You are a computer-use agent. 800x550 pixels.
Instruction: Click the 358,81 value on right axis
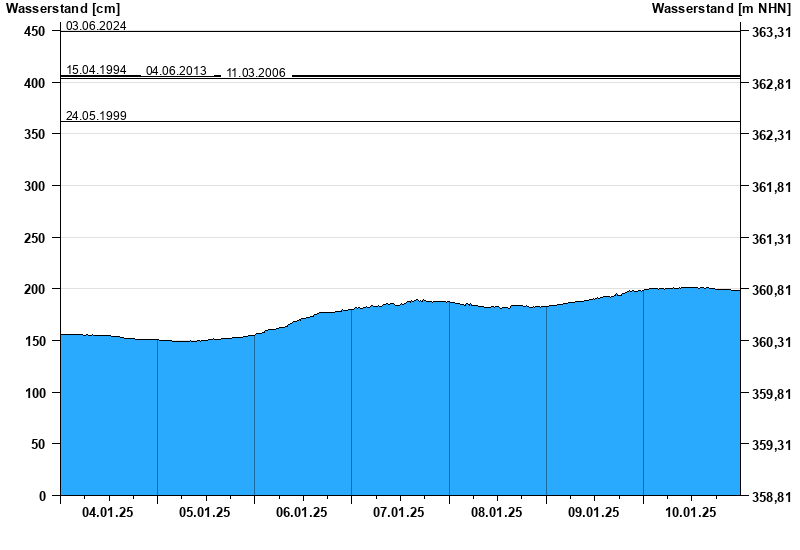click(x=769, y=496)
